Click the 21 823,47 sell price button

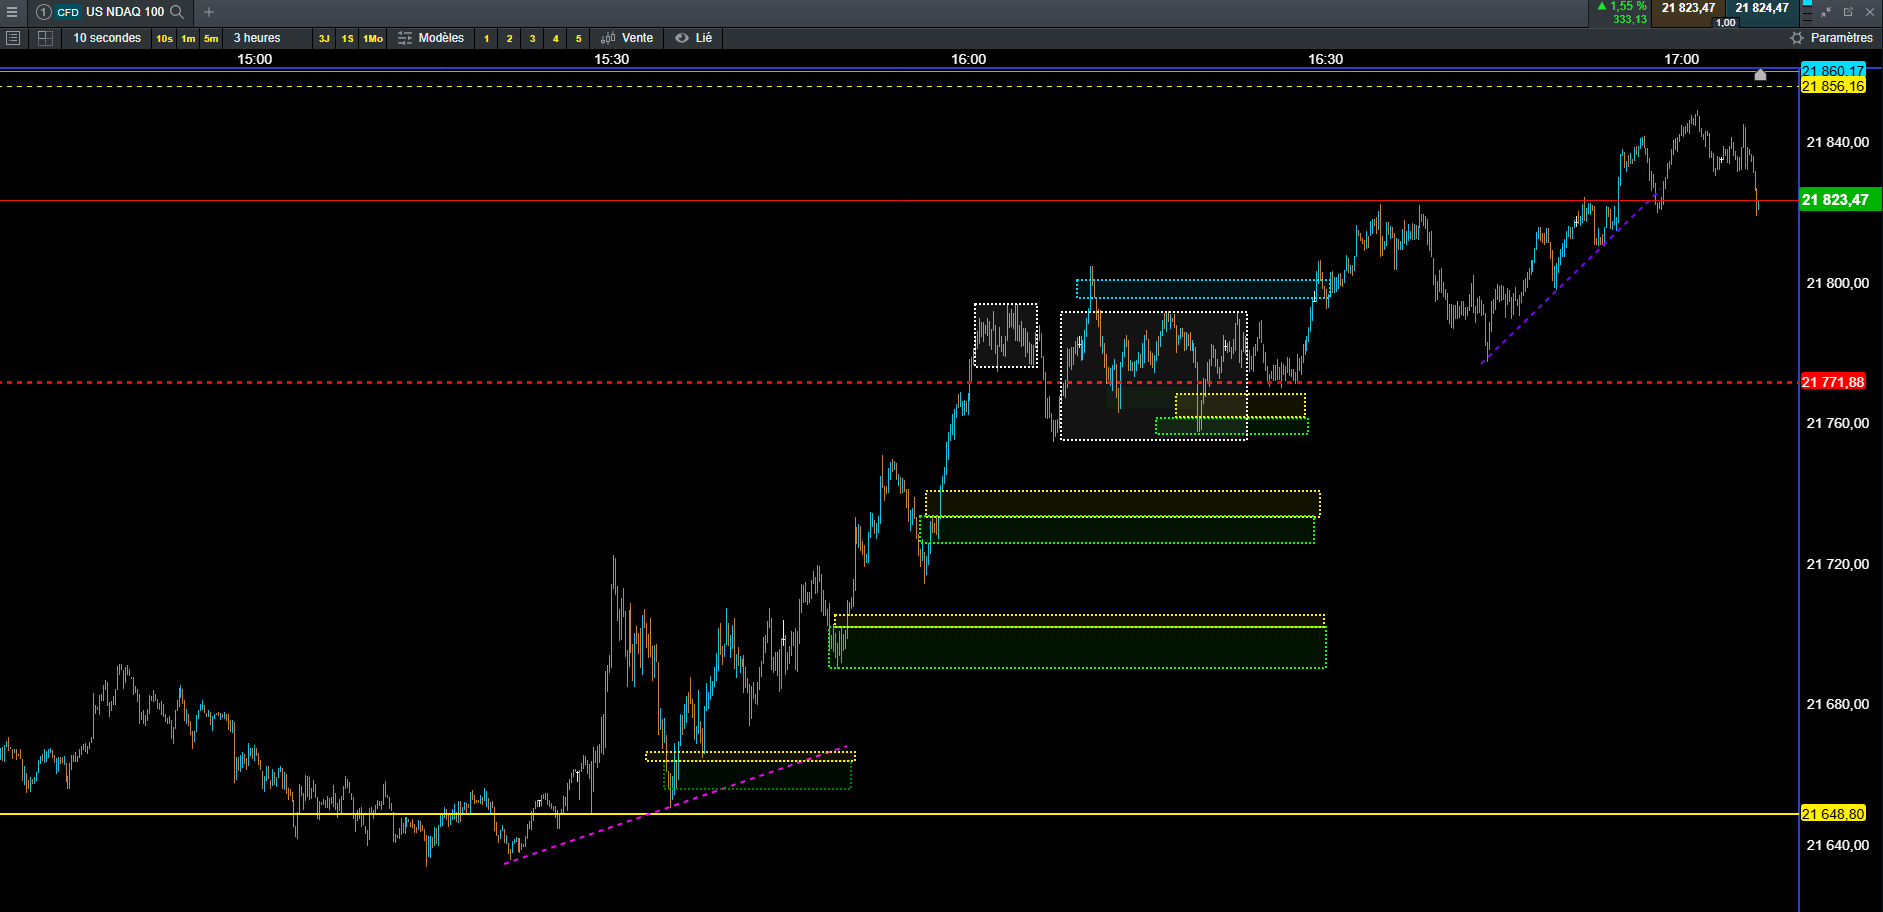click(1688, 8)
